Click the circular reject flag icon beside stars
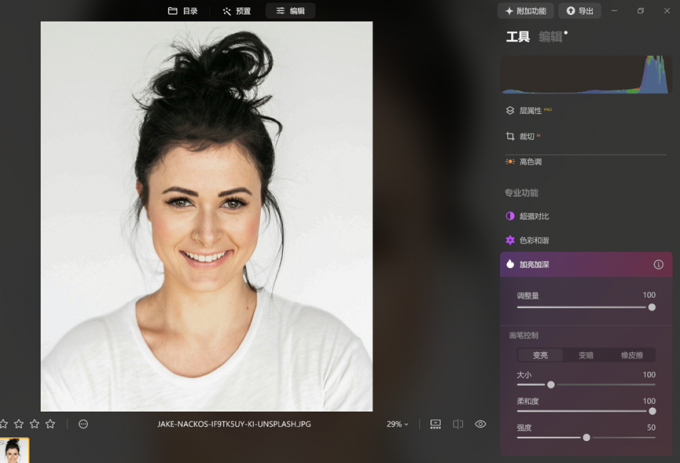 pos(83,424)
